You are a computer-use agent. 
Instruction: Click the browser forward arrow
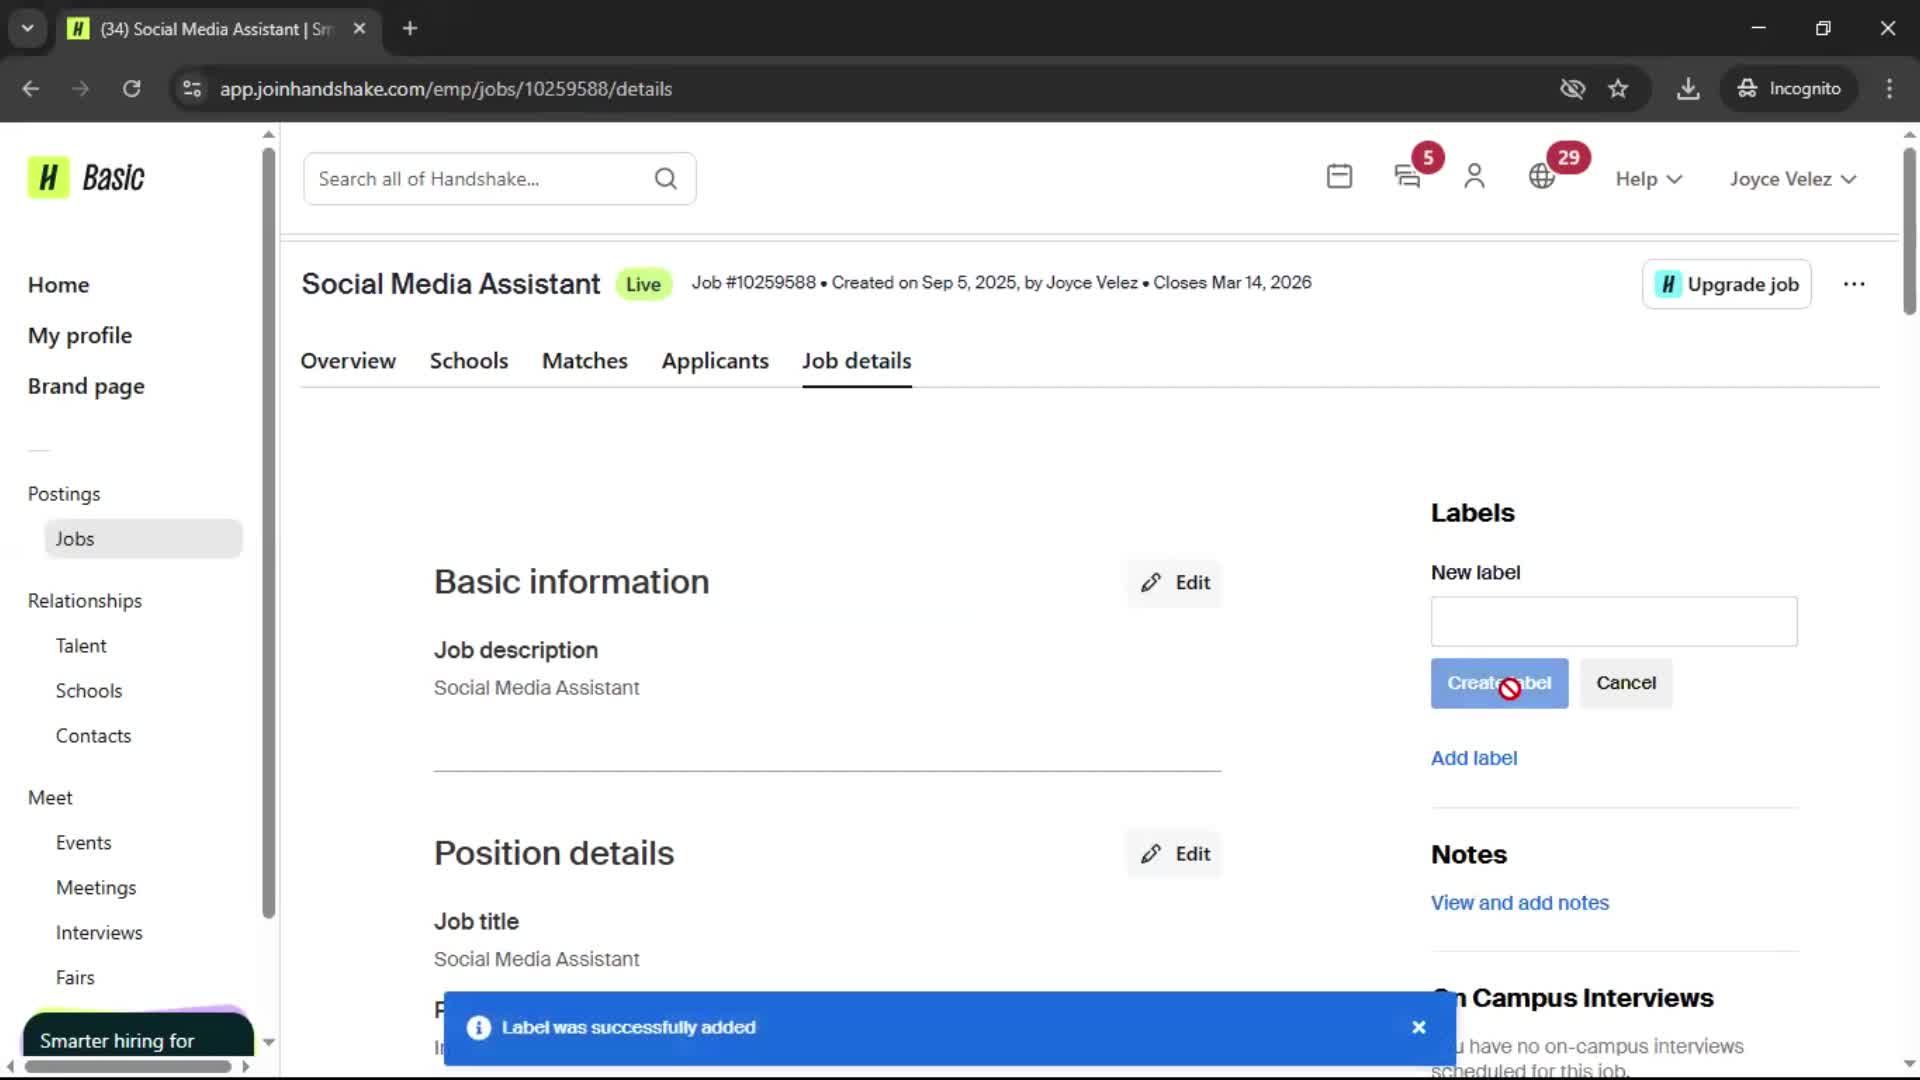pos(81,89)
